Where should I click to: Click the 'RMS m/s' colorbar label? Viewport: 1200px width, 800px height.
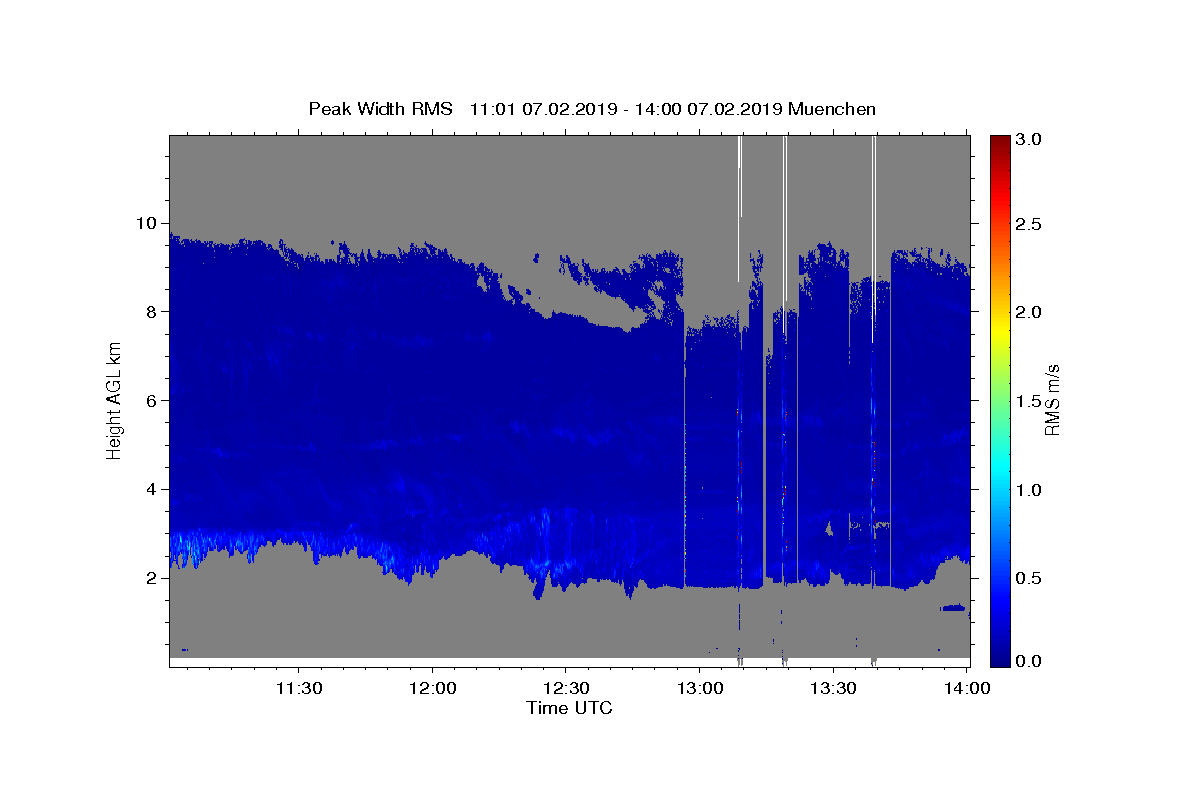click(1052, 400)
